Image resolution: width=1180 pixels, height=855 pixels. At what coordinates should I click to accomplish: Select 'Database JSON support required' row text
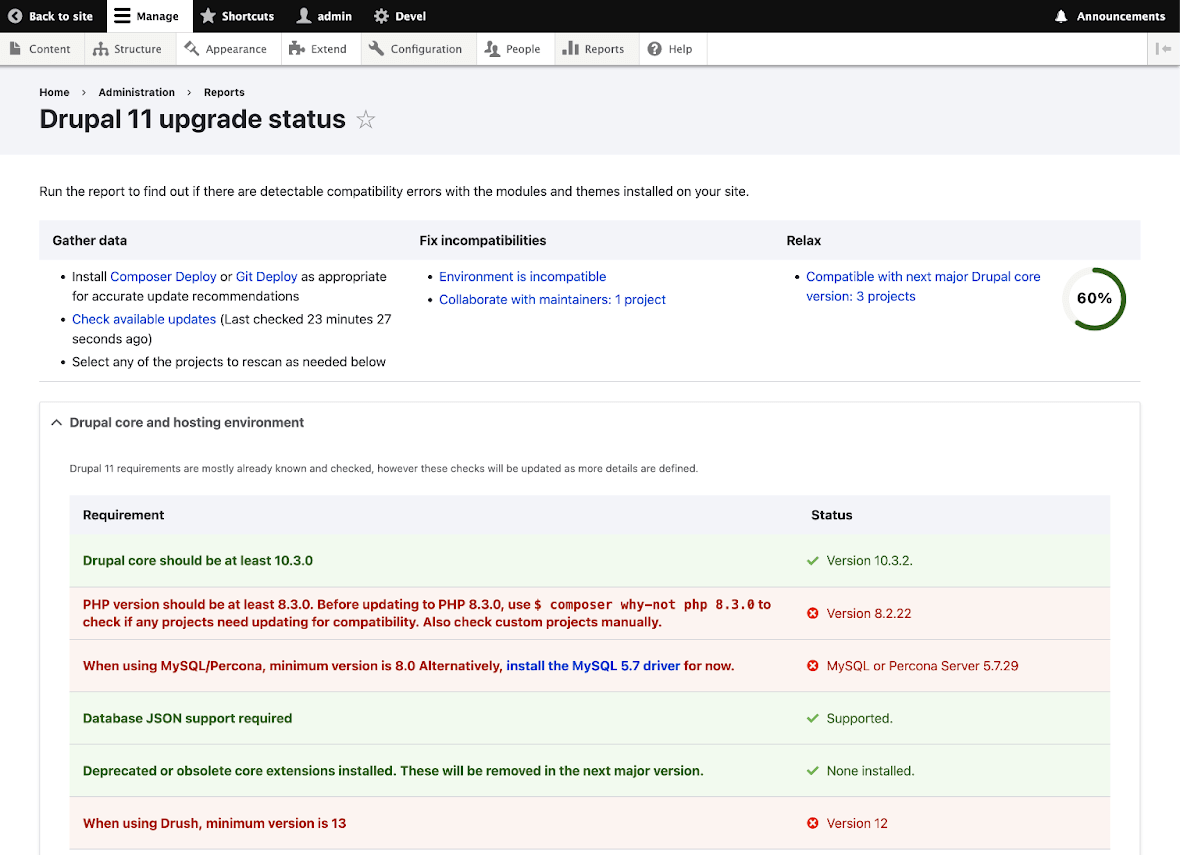(187, 718)
